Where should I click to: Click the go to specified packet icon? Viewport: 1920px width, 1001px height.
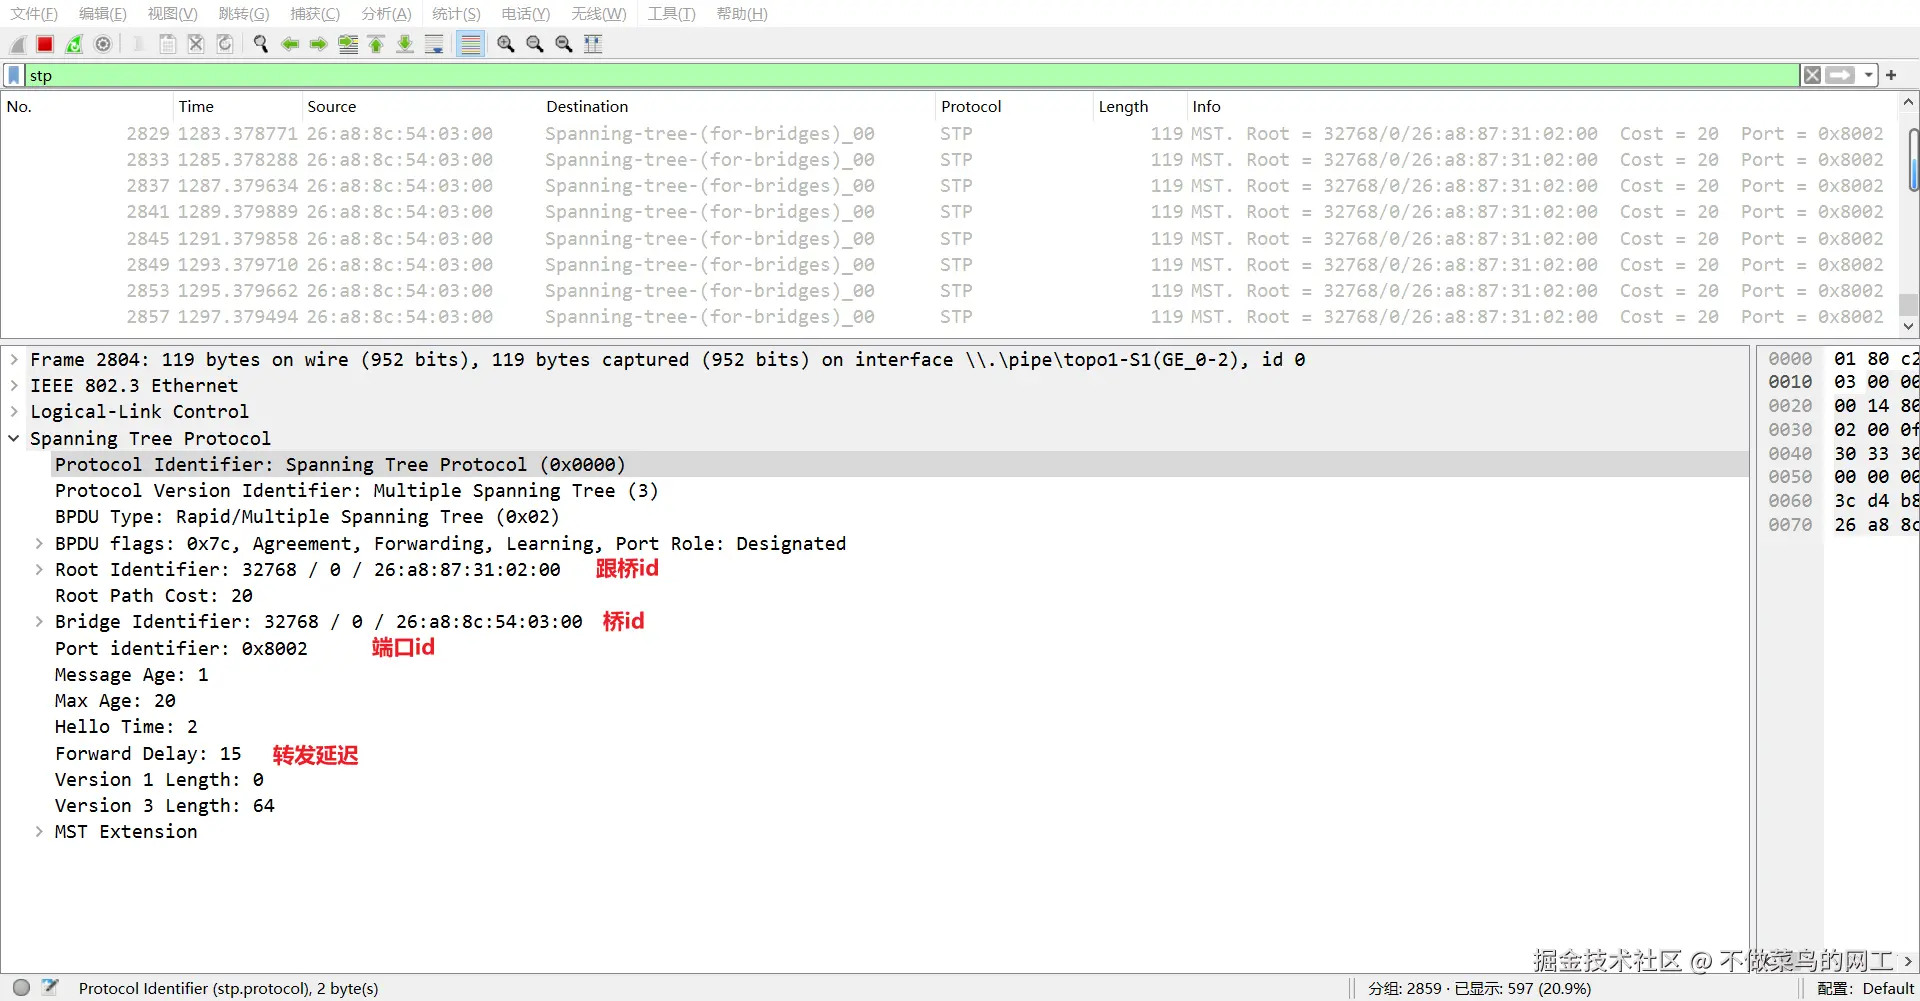coord(348,44)
